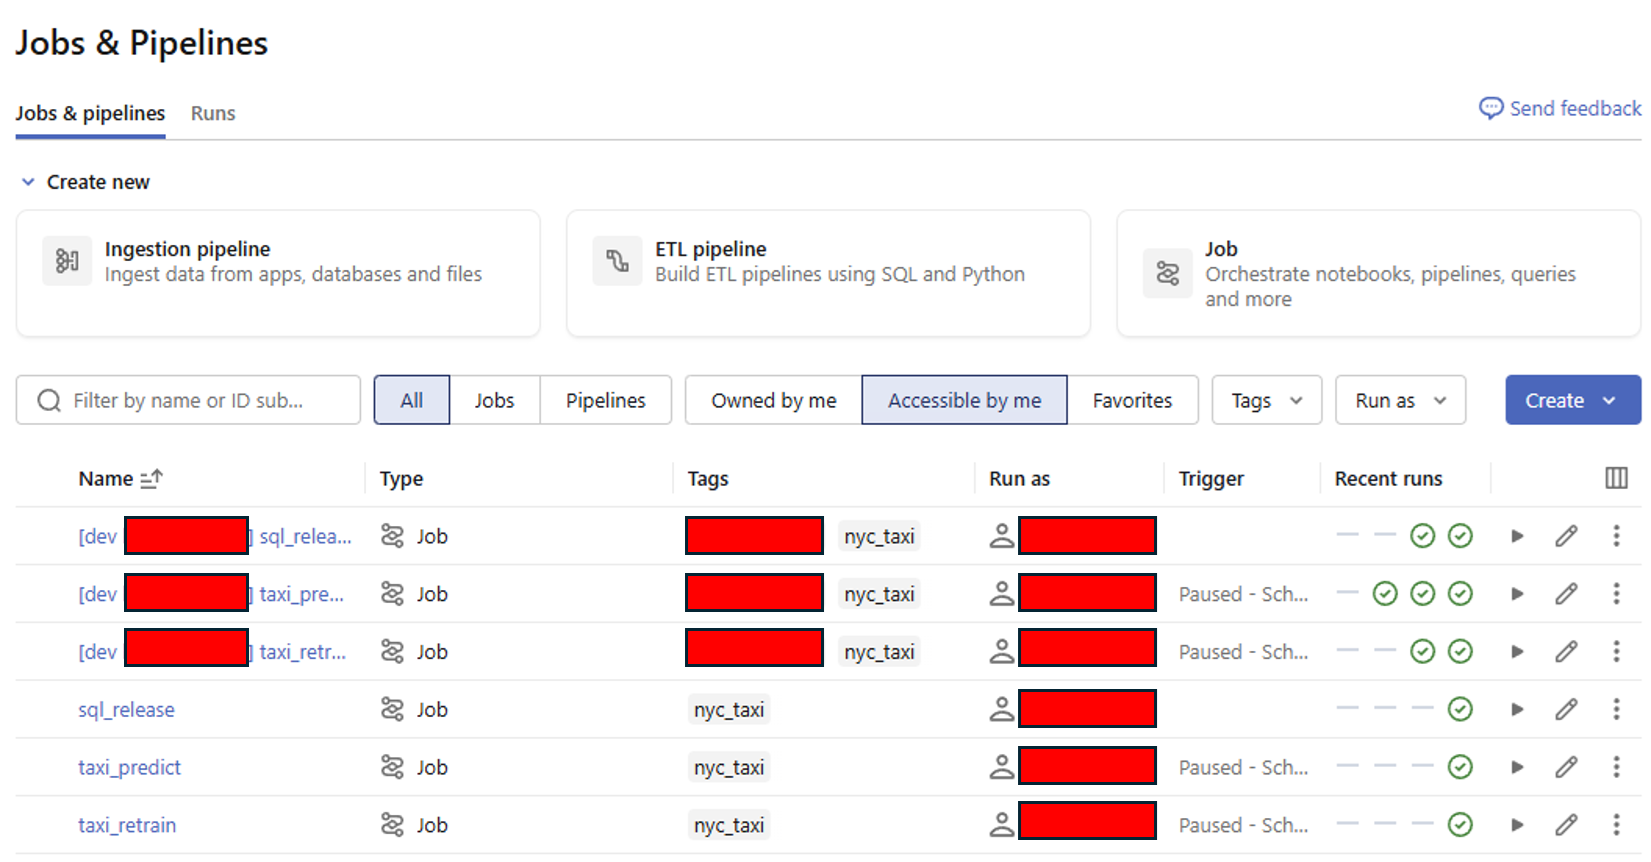Sort jobs by Name column

(120, 479)
